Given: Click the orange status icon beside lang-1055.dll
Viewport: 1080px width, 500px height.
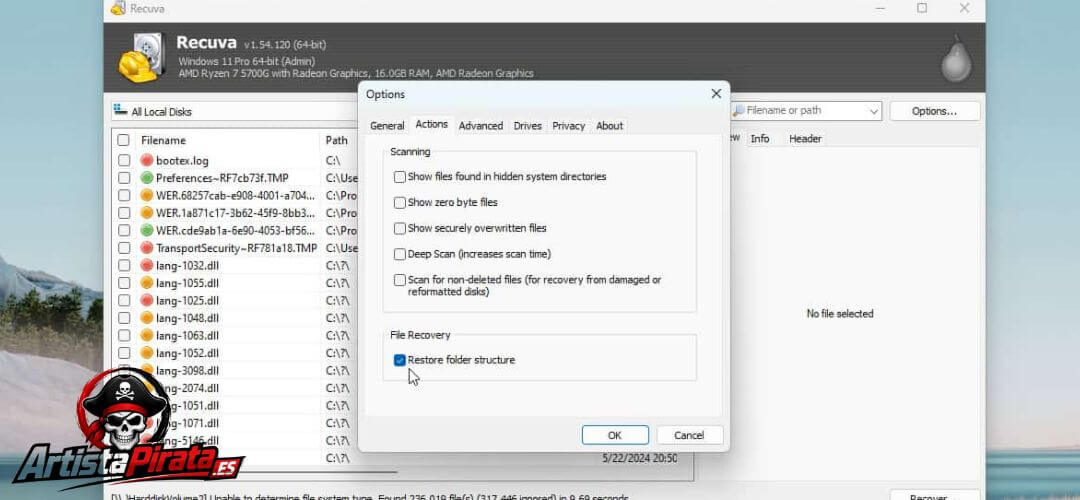Looking at the screenshot, I should 147,282.
